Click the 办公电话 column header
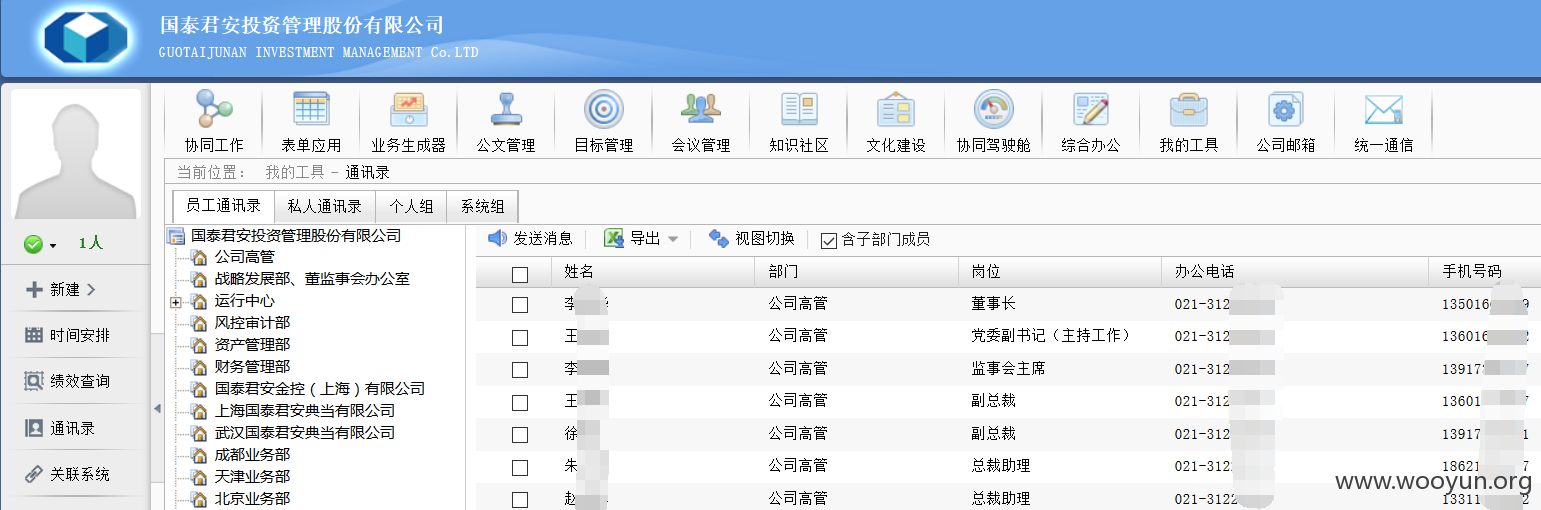The width and height of the screenshot is (1541, 510). pos(1295,272)
